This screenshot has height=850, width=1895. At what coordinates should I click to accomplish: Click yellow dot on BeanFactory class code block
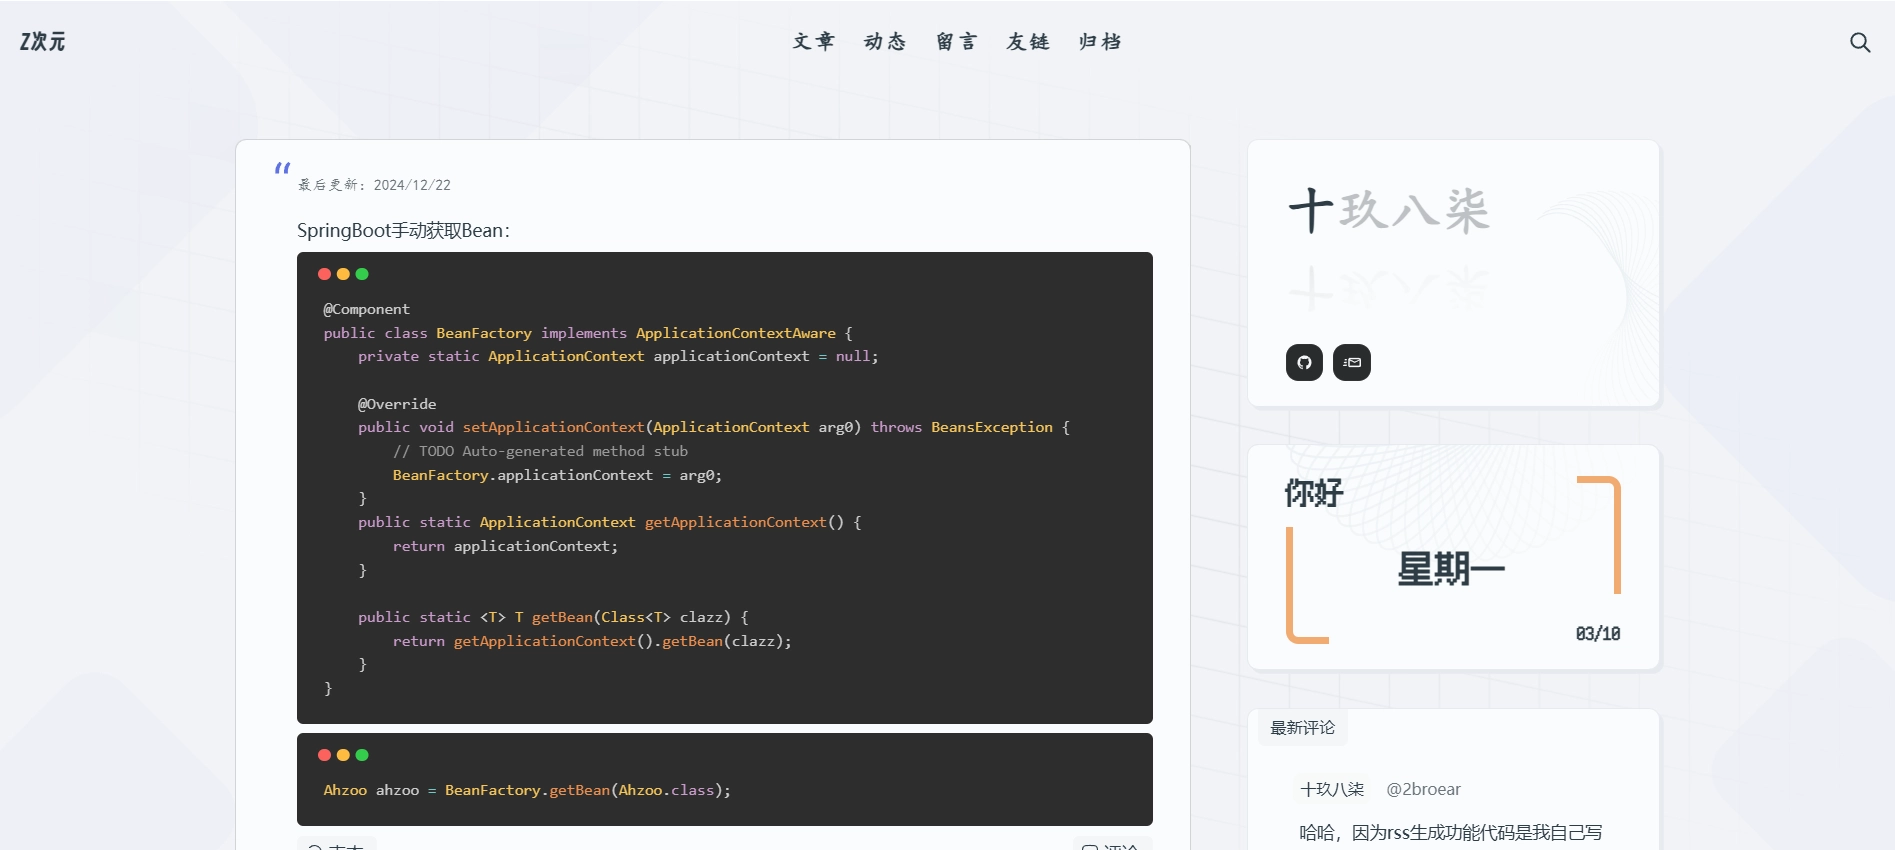pyautogui.click(x=343, y=274)
